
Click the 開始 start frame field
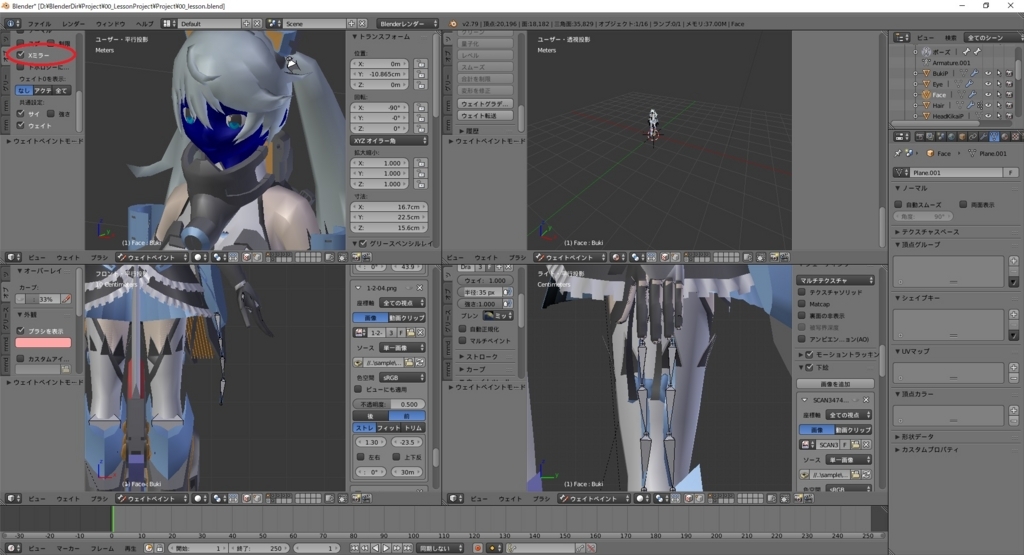[198, 548]
